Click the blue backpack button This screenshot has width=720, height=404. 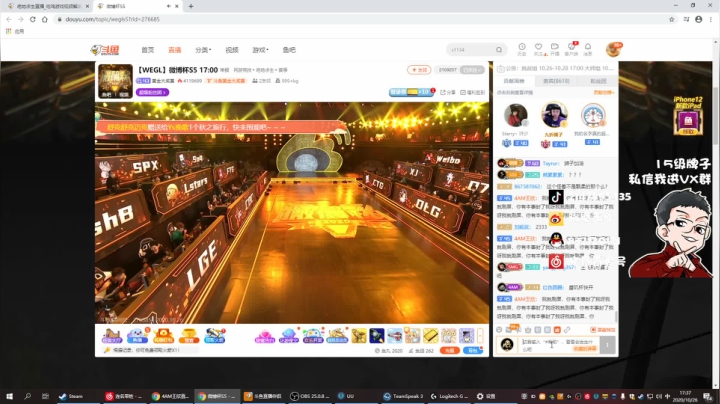click(472, 350)
